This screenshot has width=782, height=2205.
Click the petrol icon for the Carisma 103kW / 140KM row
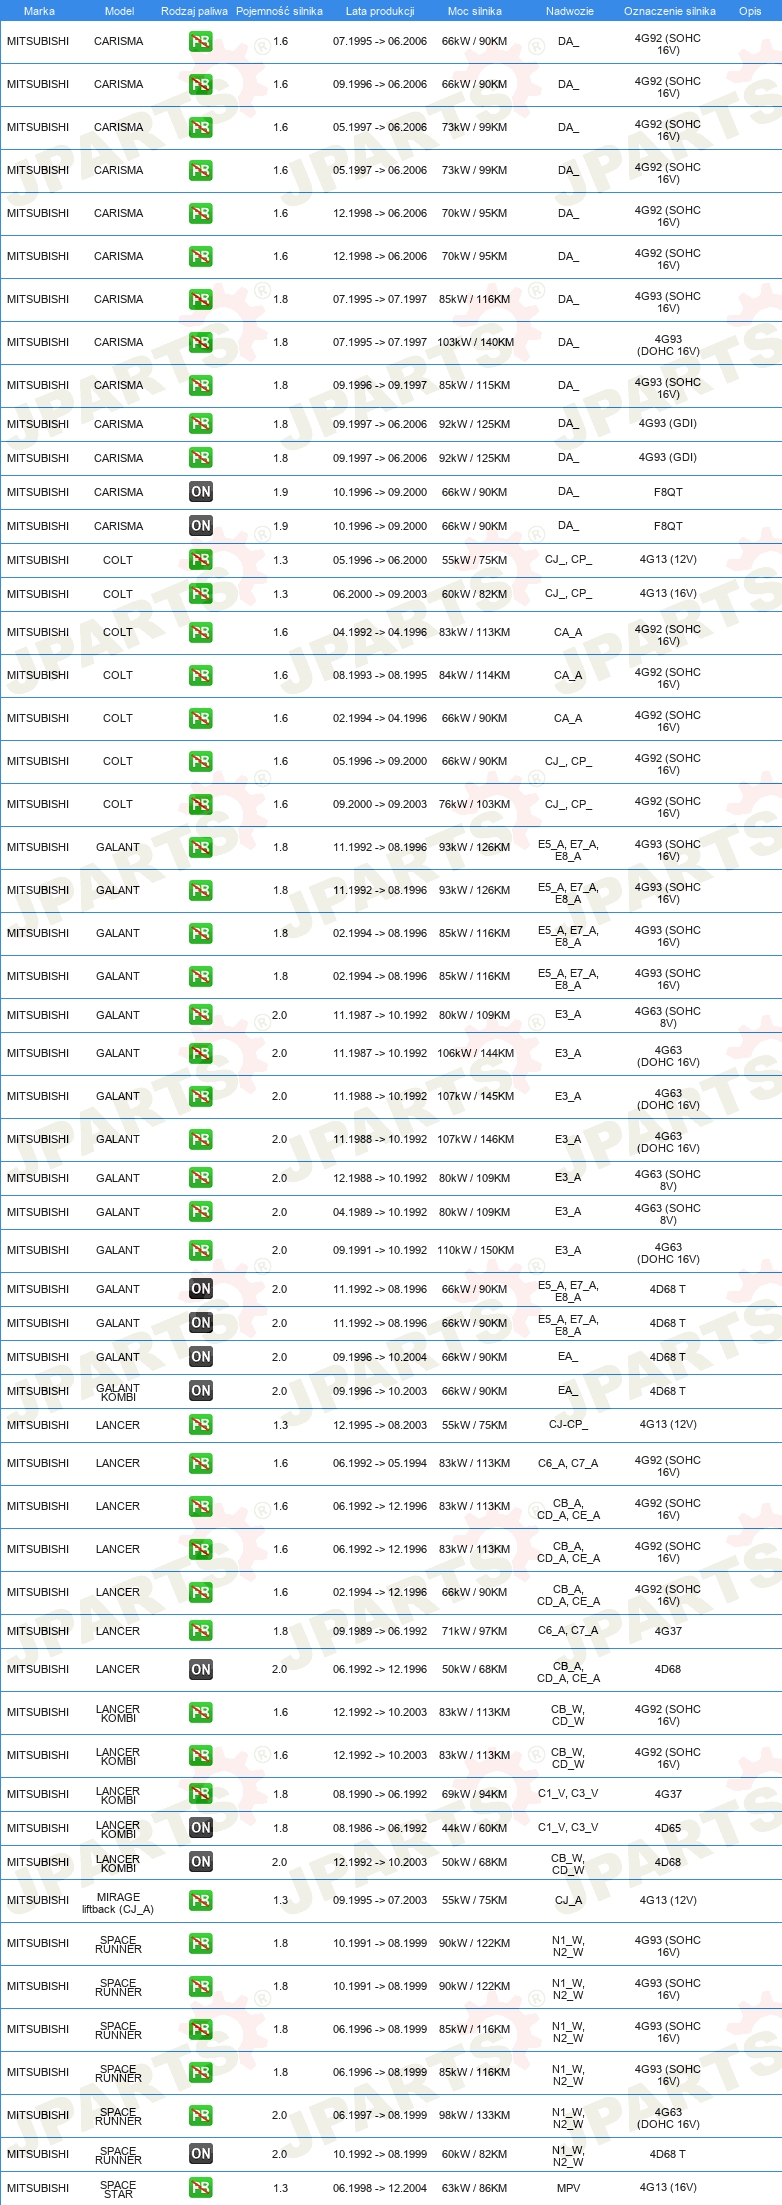pyautogui.click(x=201, y=342)
